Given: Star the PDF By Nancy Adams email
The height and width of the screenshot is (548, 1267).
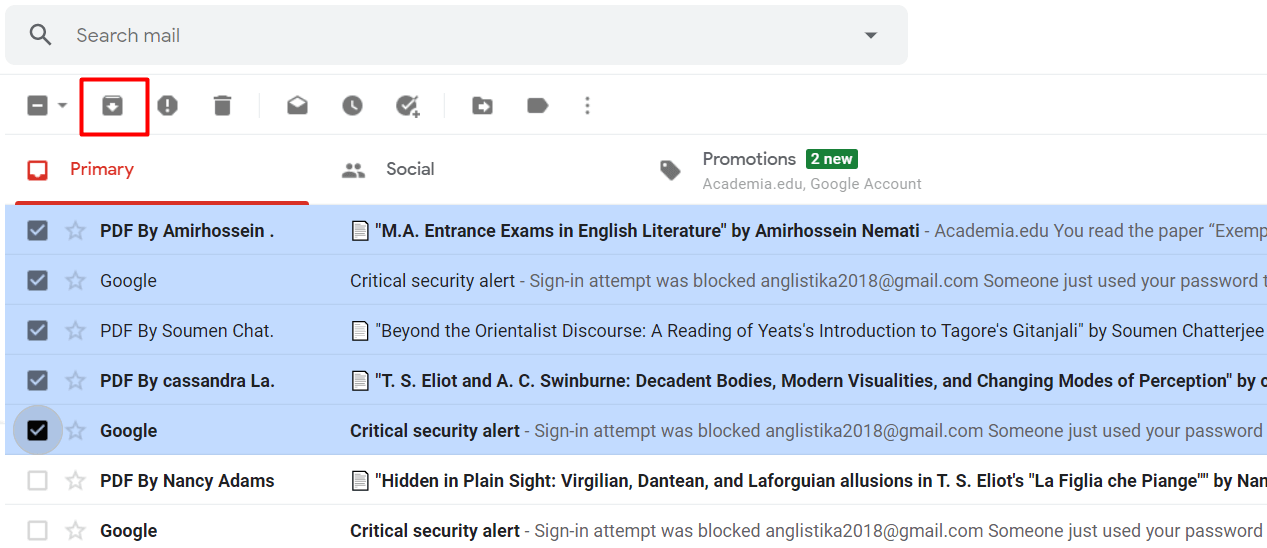Looking at the screenshot, I should point(75,481).
